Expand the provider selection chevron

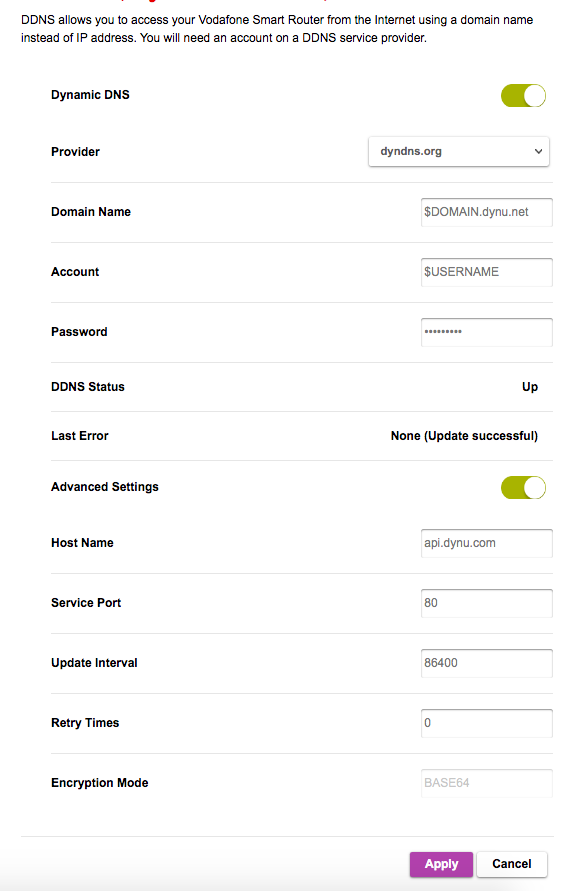click(x=538, y=151)
